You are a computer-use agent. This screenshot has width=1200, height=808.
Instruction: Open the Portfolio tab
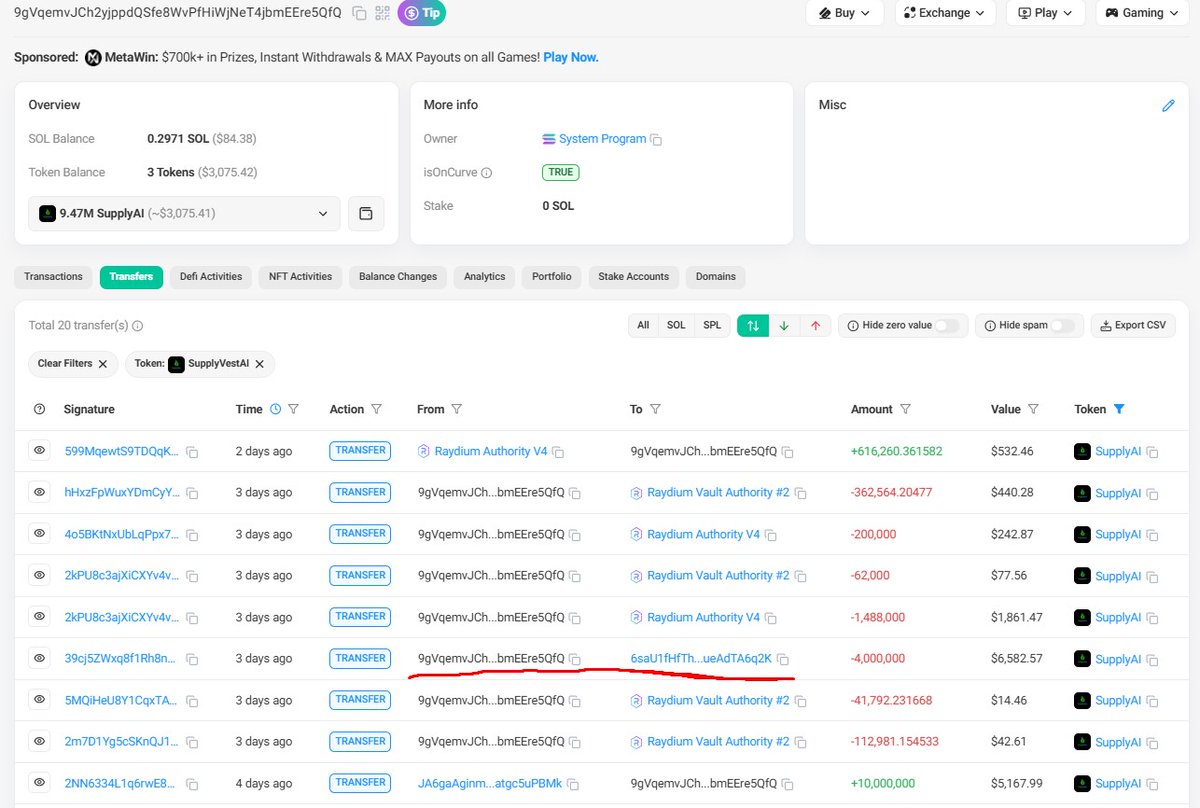click(x=552, y=277)
